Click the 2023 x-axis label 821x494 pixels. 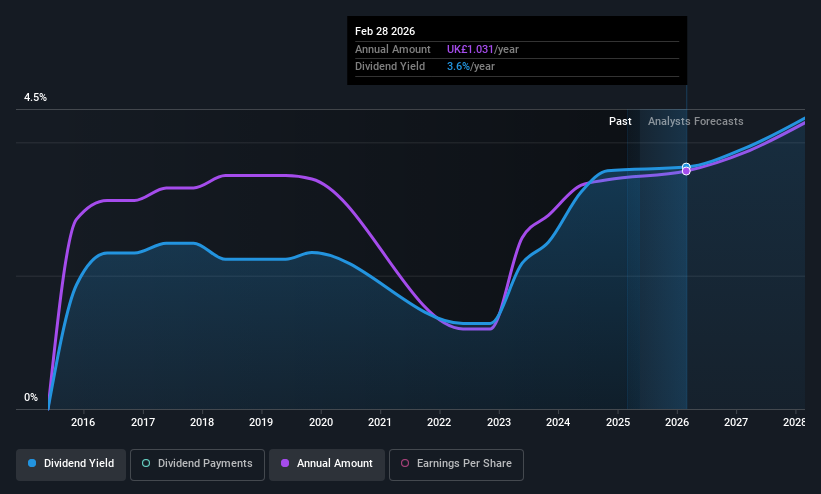(x=499, y=422)
